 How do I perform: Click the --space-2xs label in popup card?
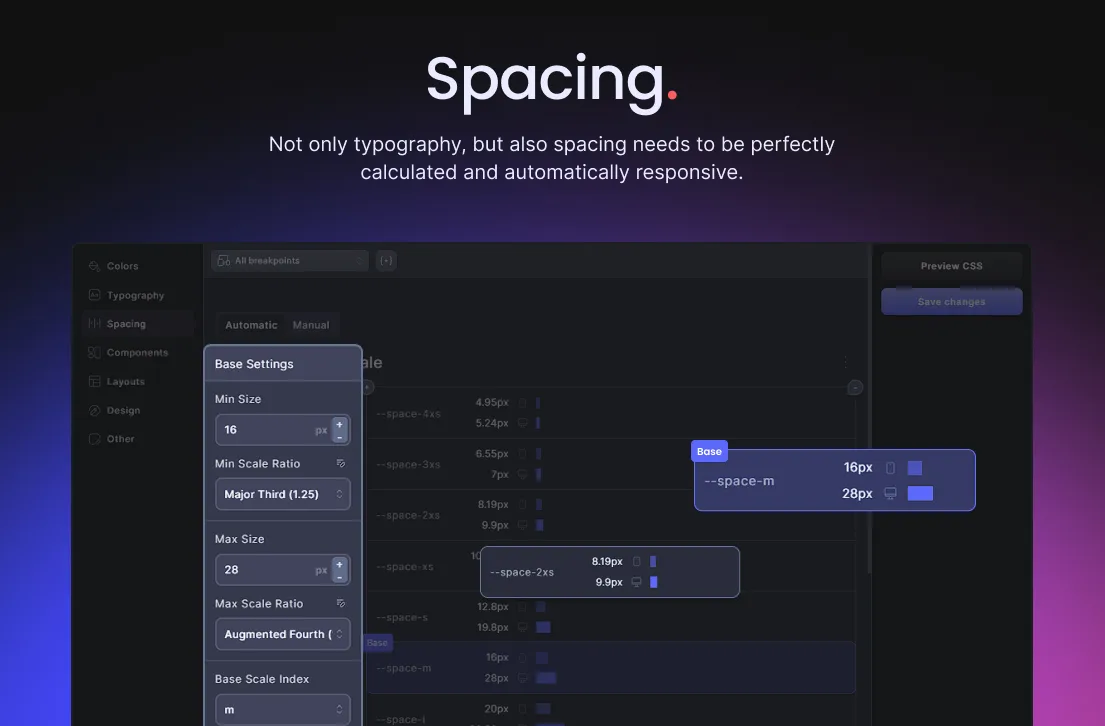(521, 572)
